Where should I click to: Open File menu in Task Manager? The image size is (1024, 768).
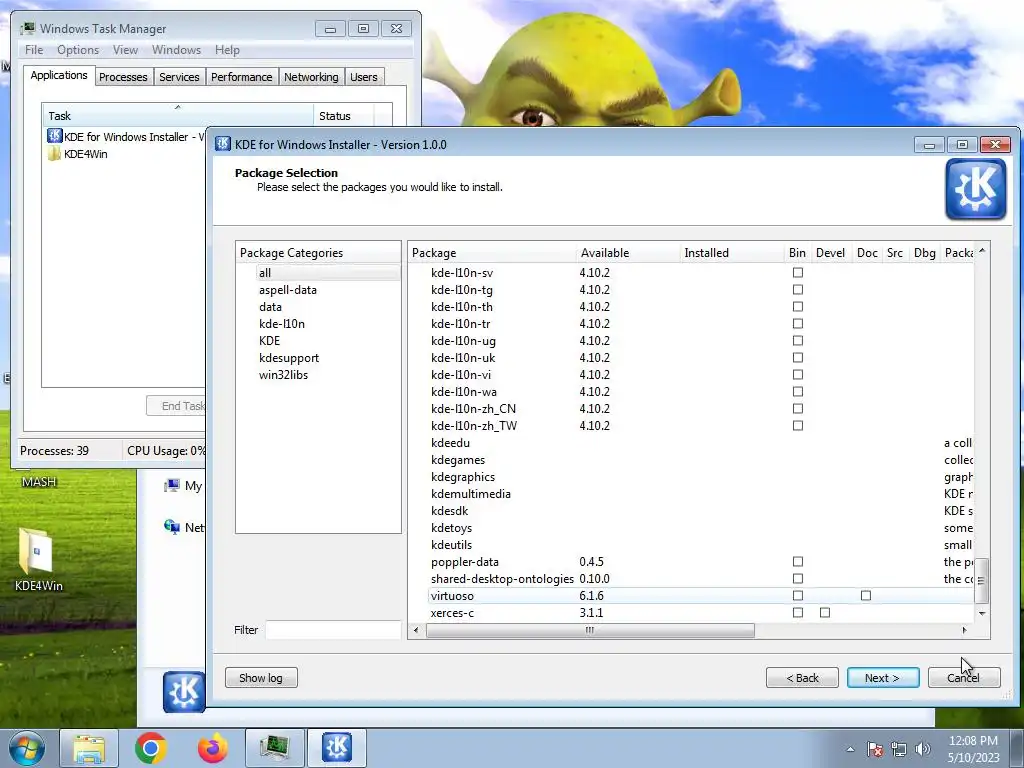click(x=34, y=50)
